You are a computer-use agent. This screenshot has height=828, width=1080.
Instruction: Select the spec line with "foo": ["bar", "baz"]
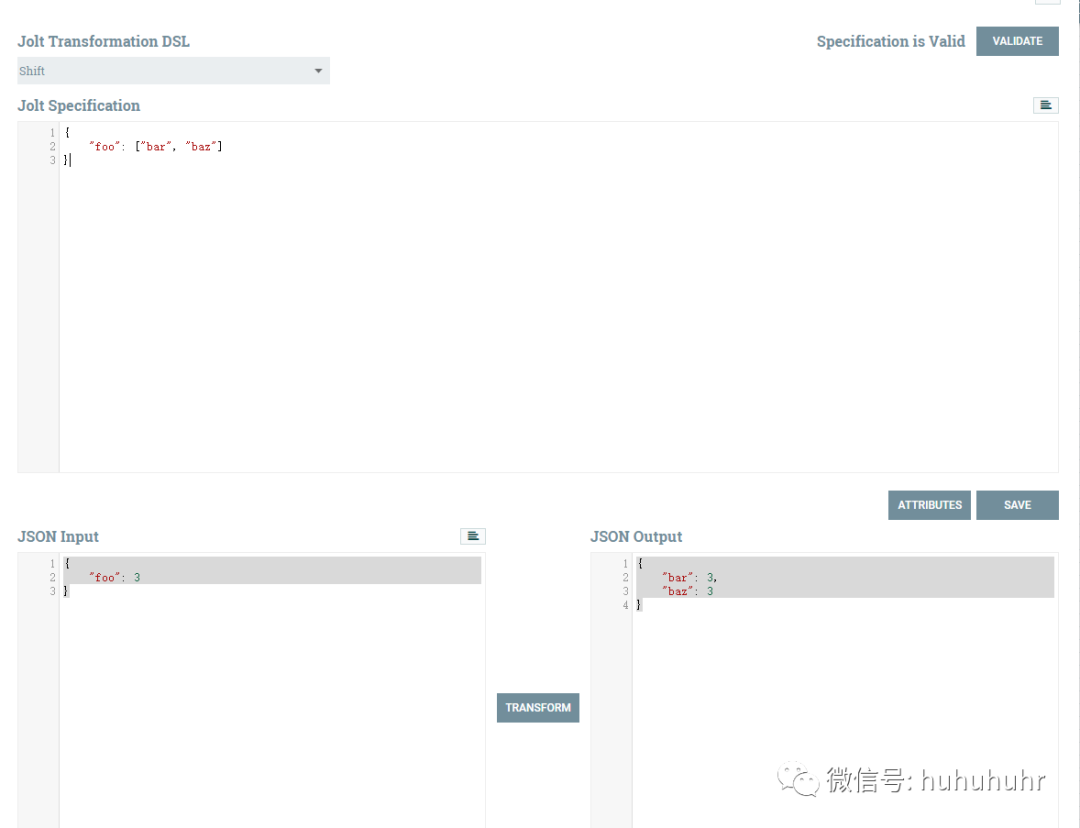[x=156, y=146]
